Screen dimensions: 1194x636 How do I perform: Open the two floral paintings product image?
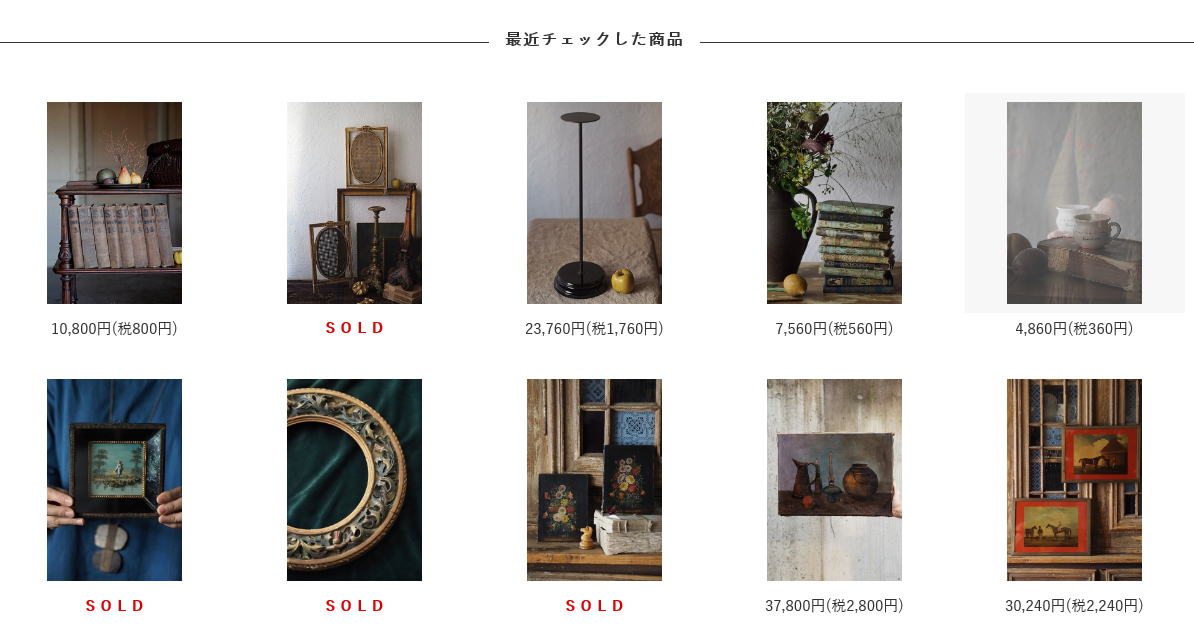coord(594,480)
